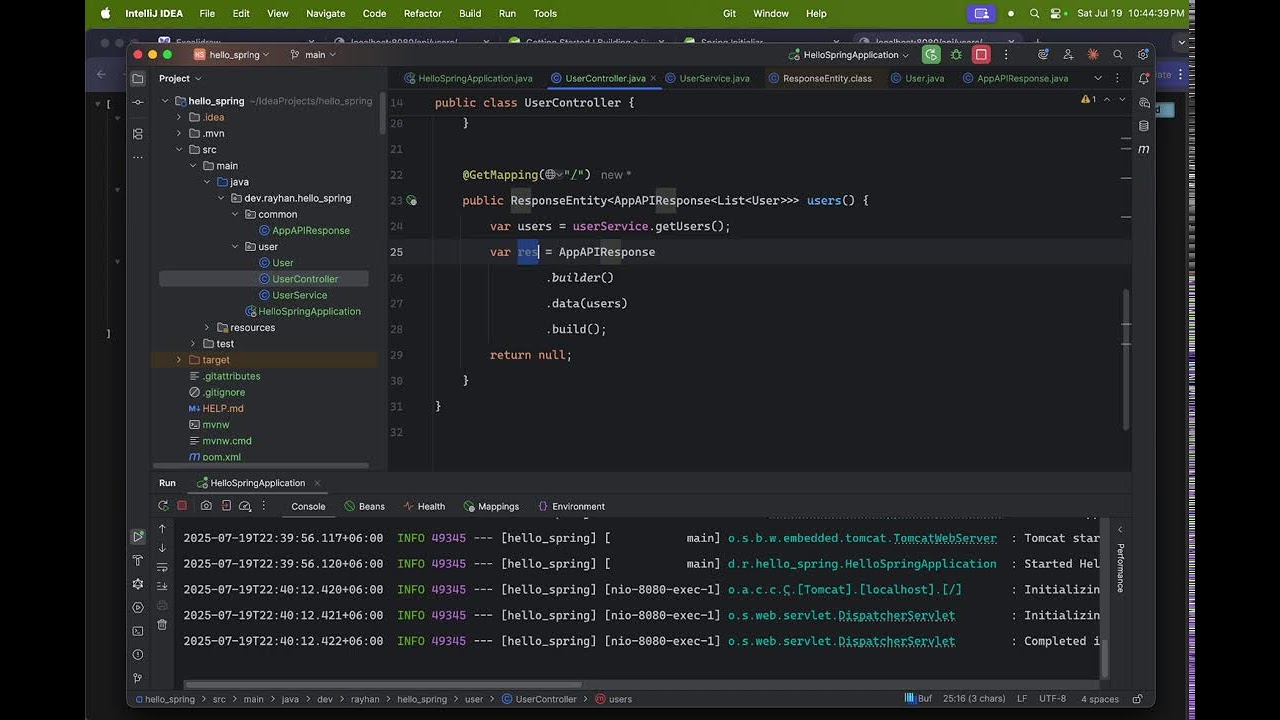Switch to ResponseEntity.class tab
Screen dimensions: 1280x720
[820, 78]
